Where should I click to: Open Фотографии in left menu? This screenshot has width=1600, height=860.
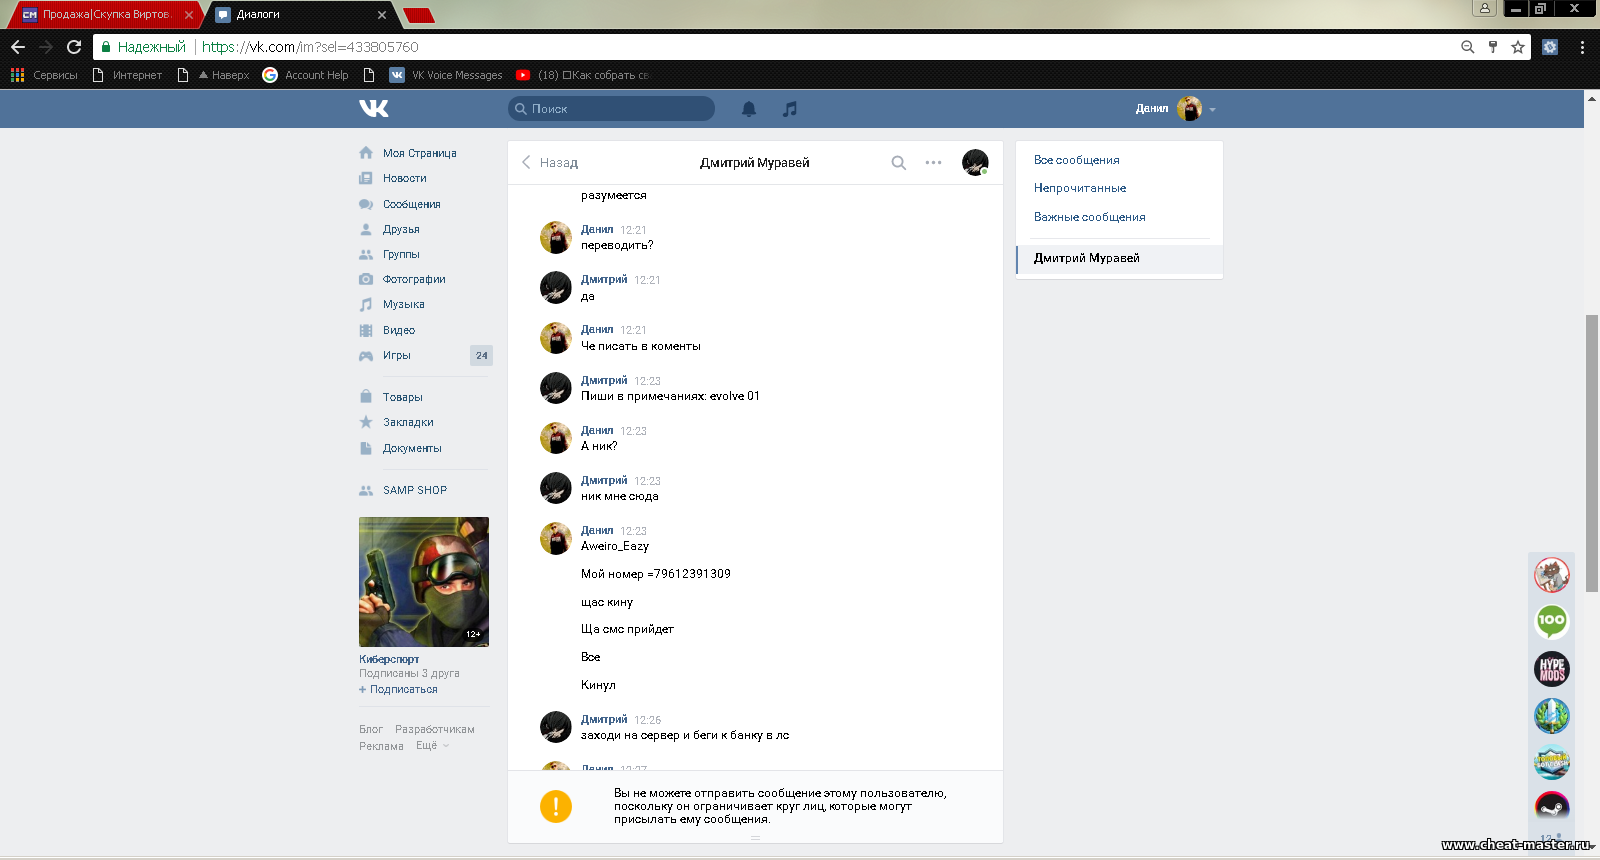pos(414,279)
